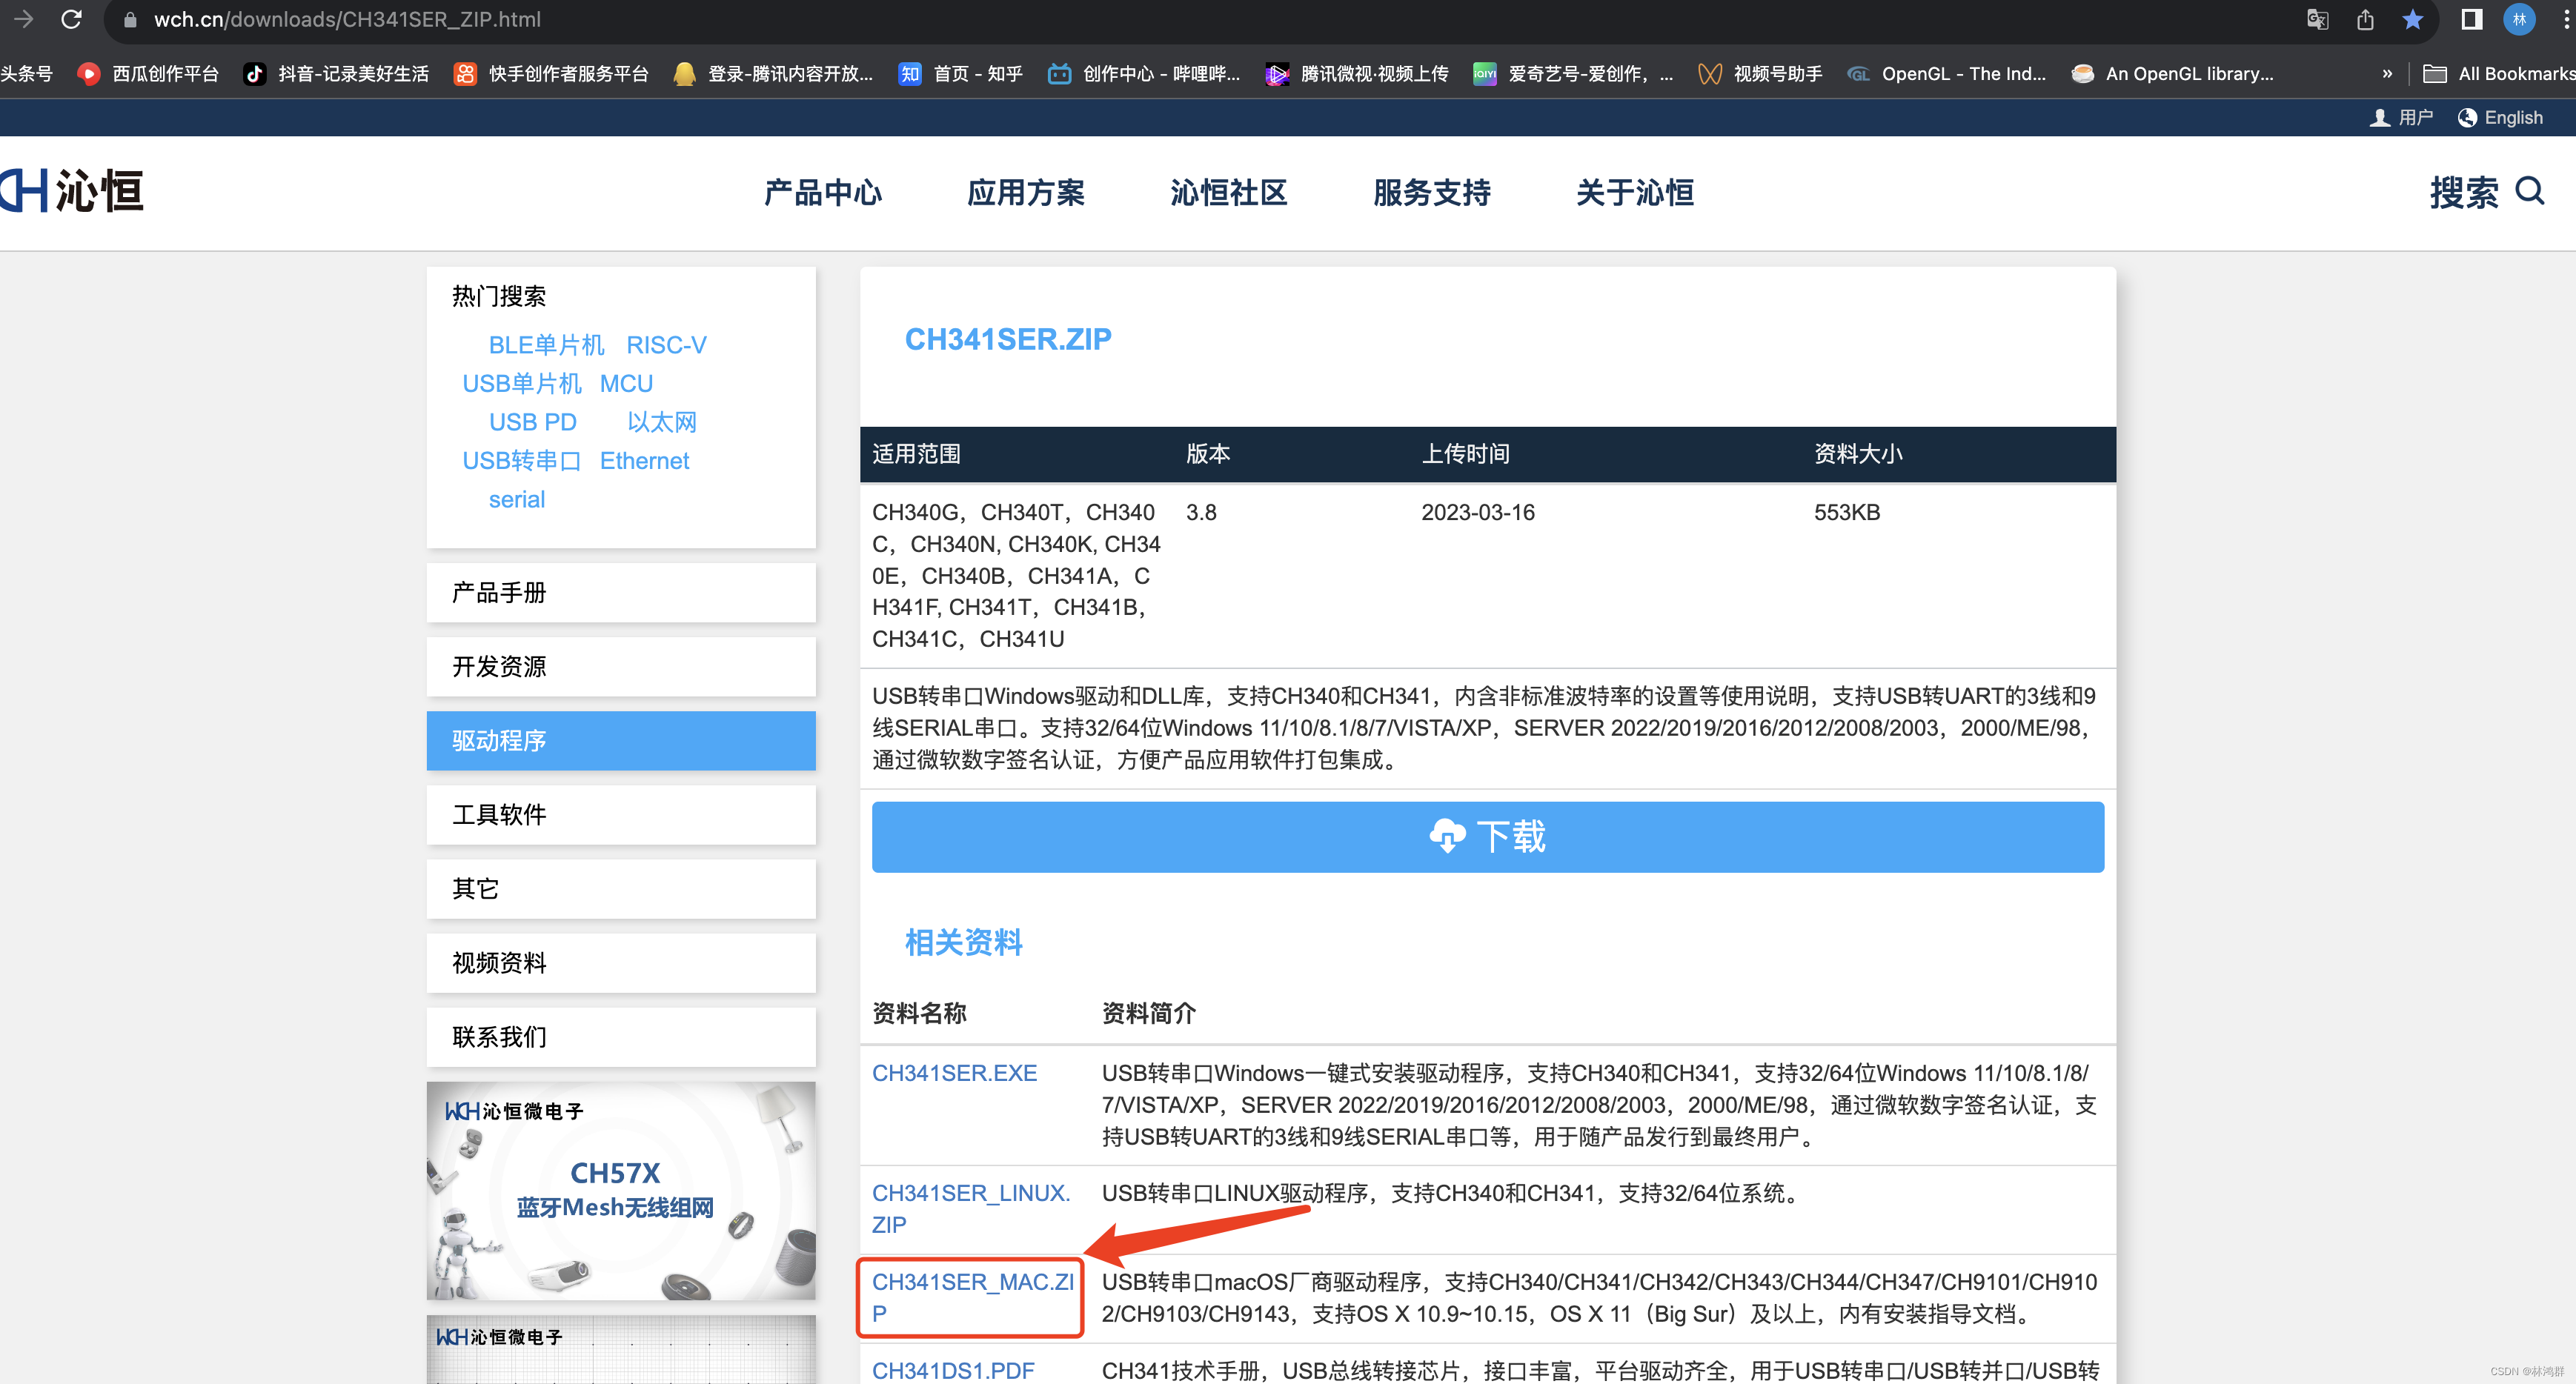Open the 首页 - 知乎 bookmark
2576x1384 pixels.
pos(960,74)
